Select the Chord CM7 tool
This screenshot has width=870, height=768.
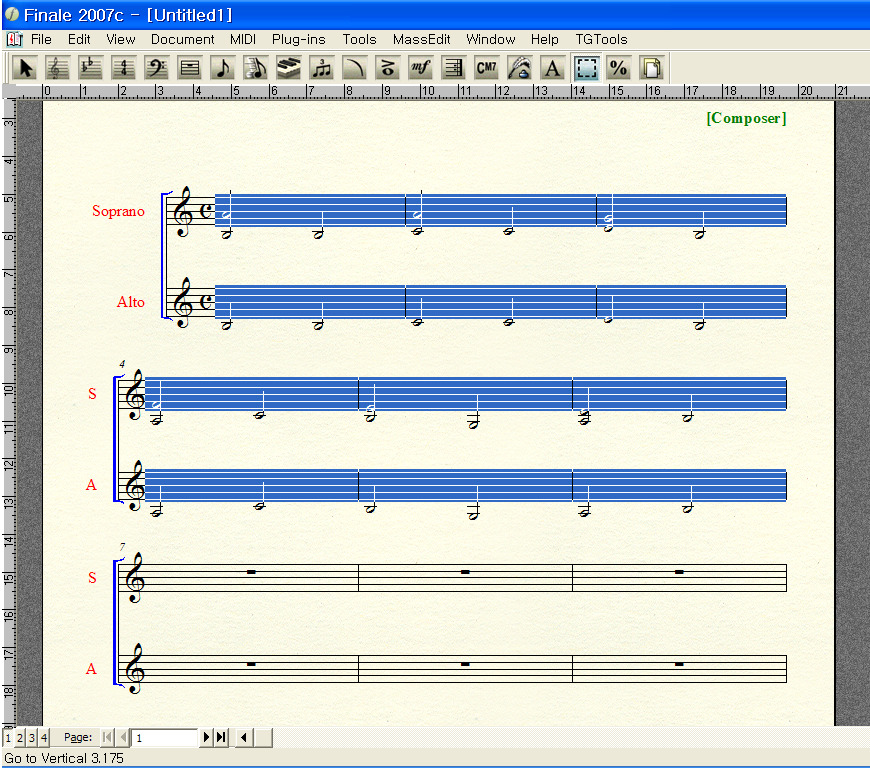pos(486,68)
